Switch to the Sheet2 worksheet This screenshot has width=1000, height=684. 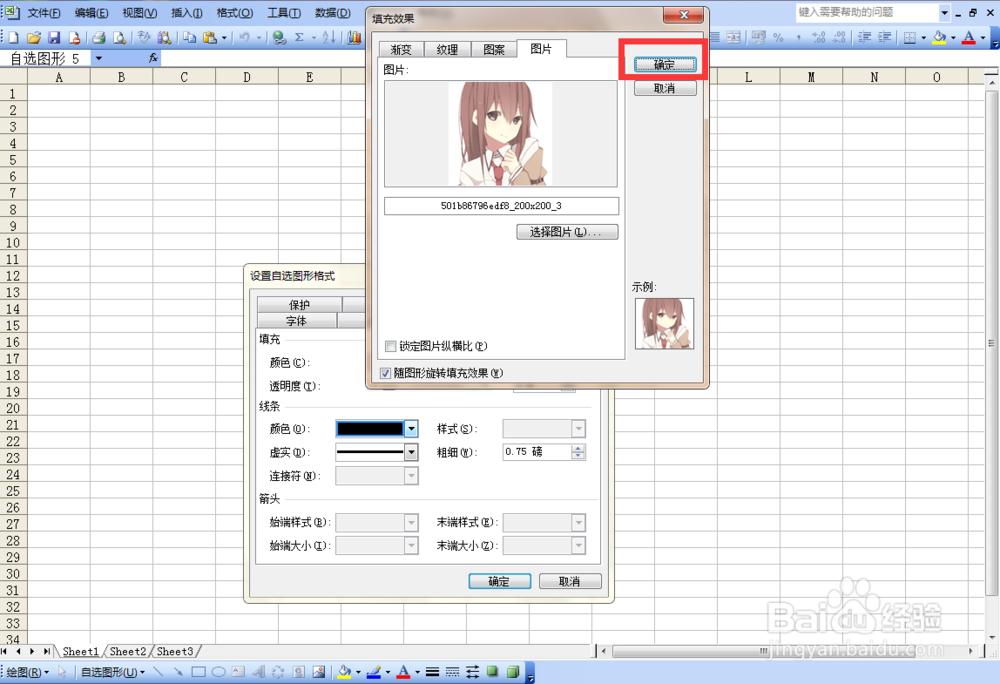127,651
